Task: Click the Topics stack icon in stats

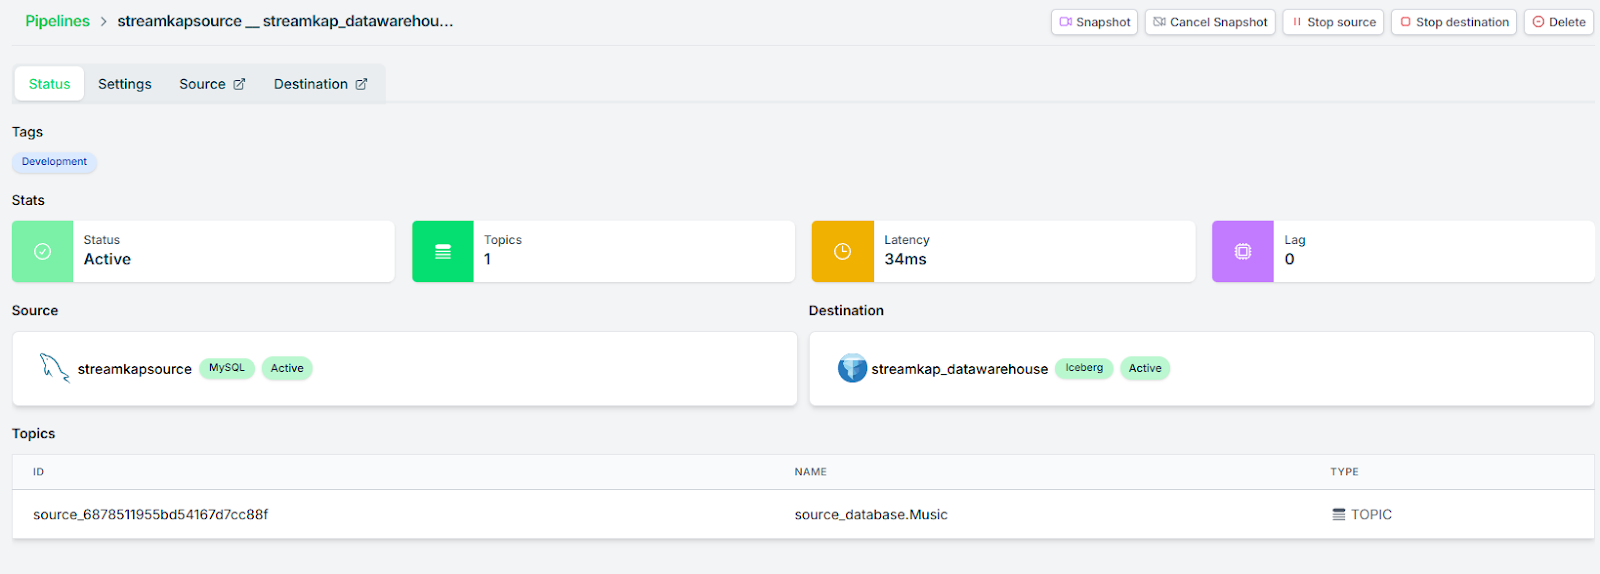Action: click(x=443, y=252)
